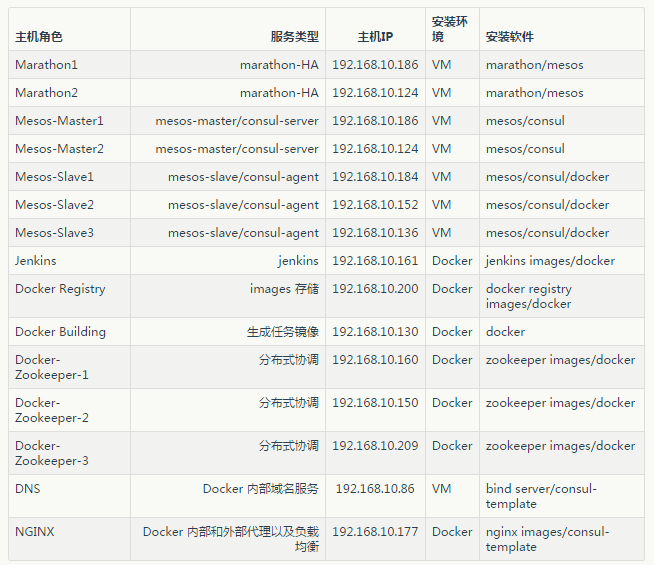This screenshot has height=565, width=654.
Task: Click IP 192.168.10.186 in Marathon1 row
Action: [375, 65]
